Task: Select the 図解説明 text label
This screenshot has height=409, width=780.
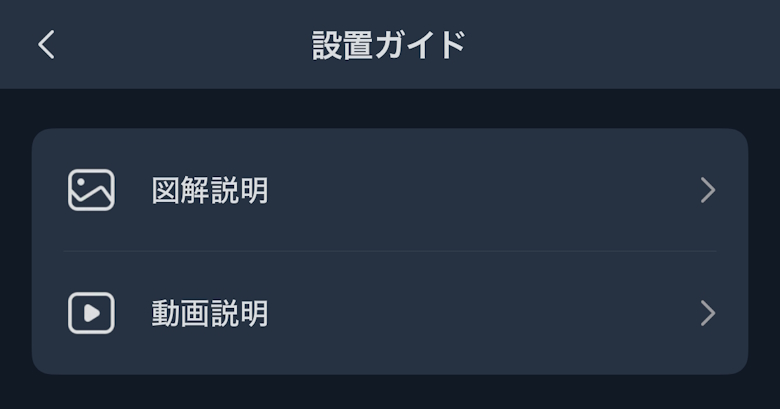Action: 210,190
